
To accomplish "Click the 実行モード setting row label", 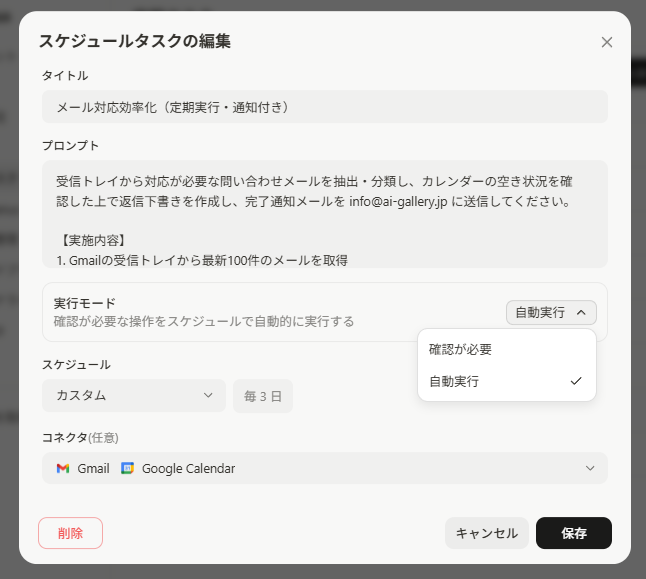I will 85,303.
